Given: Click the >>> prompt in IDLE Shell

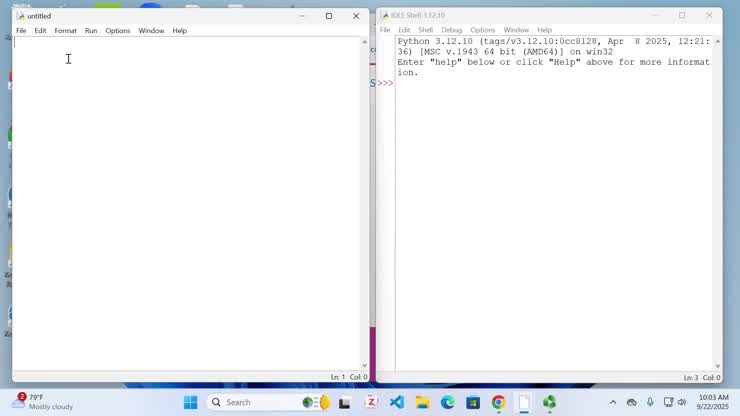Looking at the screenshot, I should pos(385,83).
